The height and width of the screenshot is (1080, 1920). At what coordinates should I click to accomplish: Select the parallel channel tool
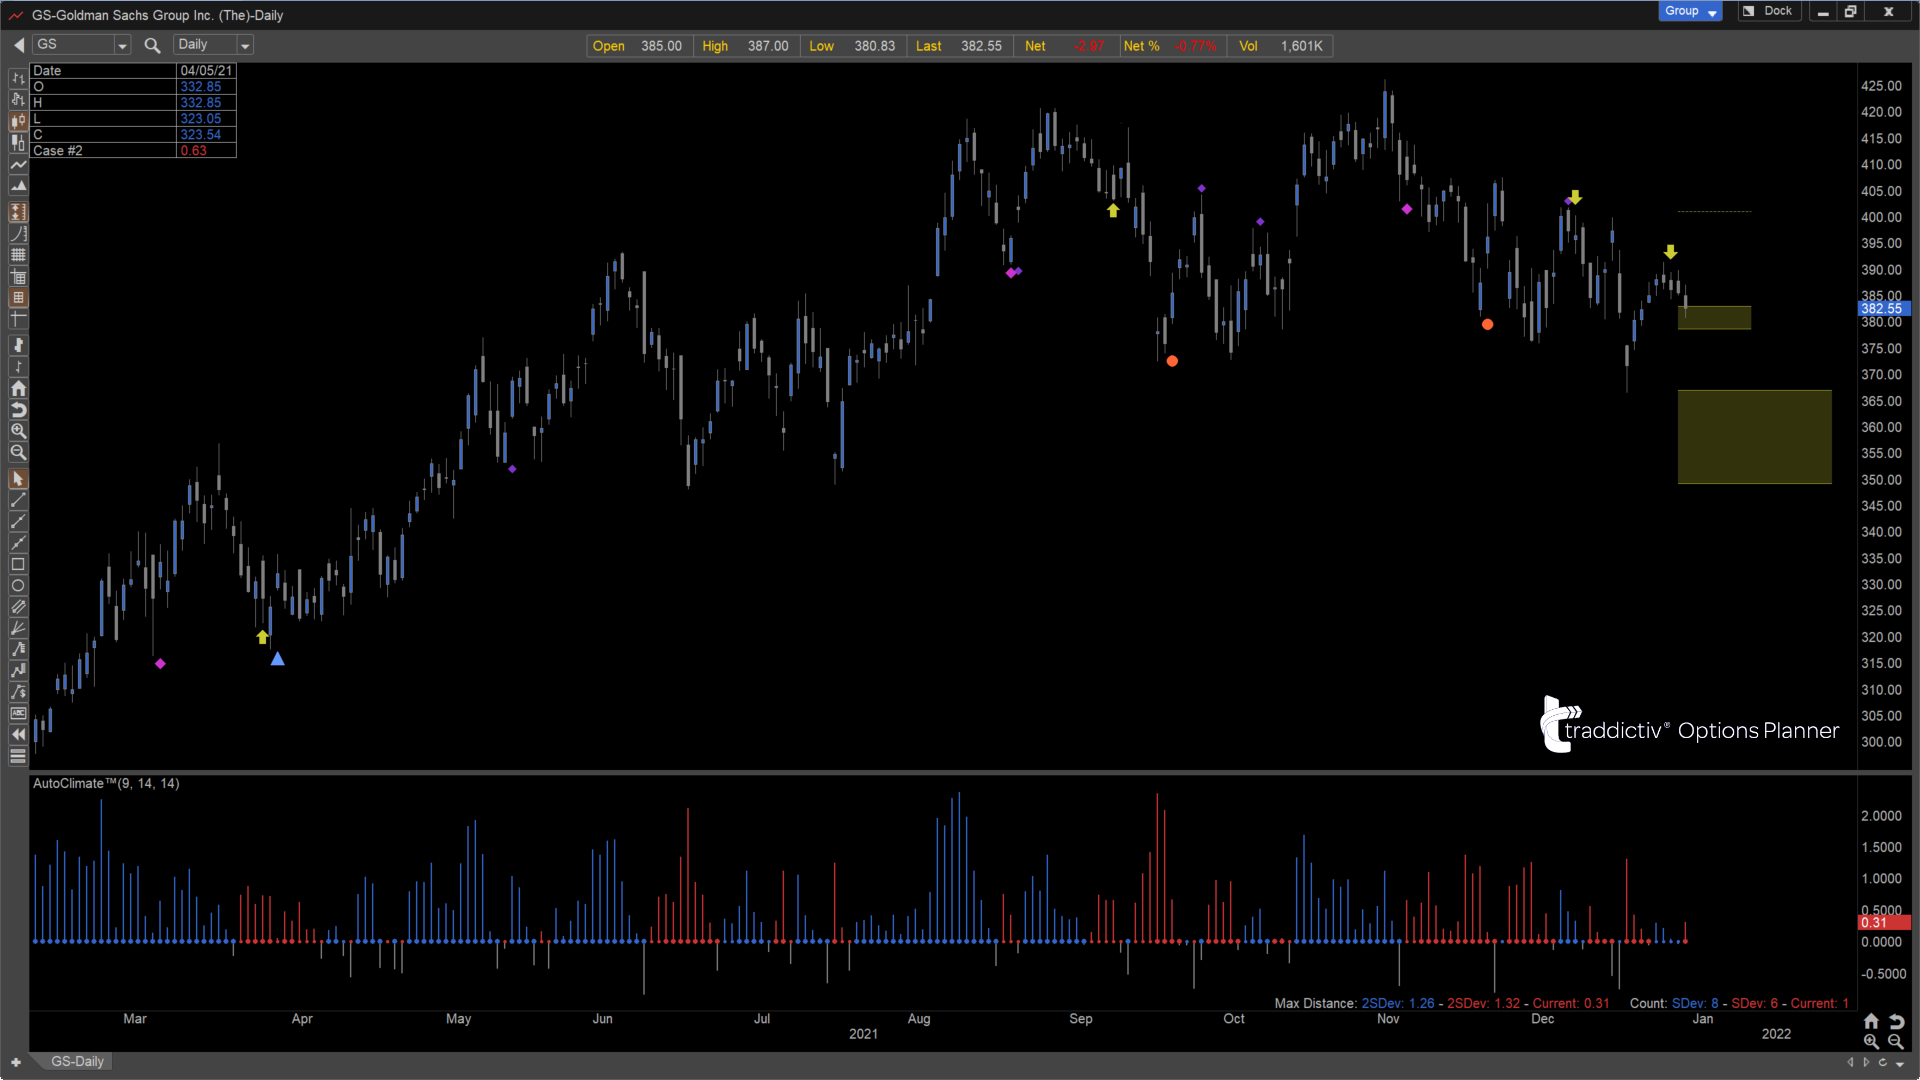point(18,607)
